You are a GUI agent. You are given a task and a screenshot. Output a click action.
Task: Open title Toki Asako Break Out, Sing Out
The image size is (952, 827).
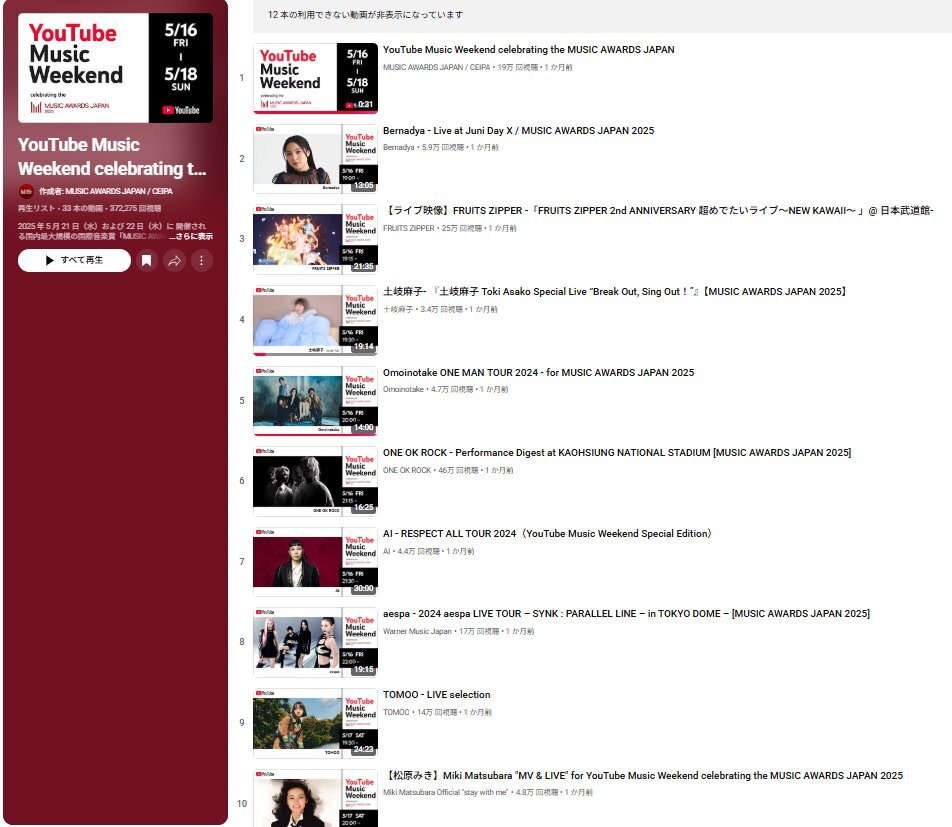[x=614, y=291]
